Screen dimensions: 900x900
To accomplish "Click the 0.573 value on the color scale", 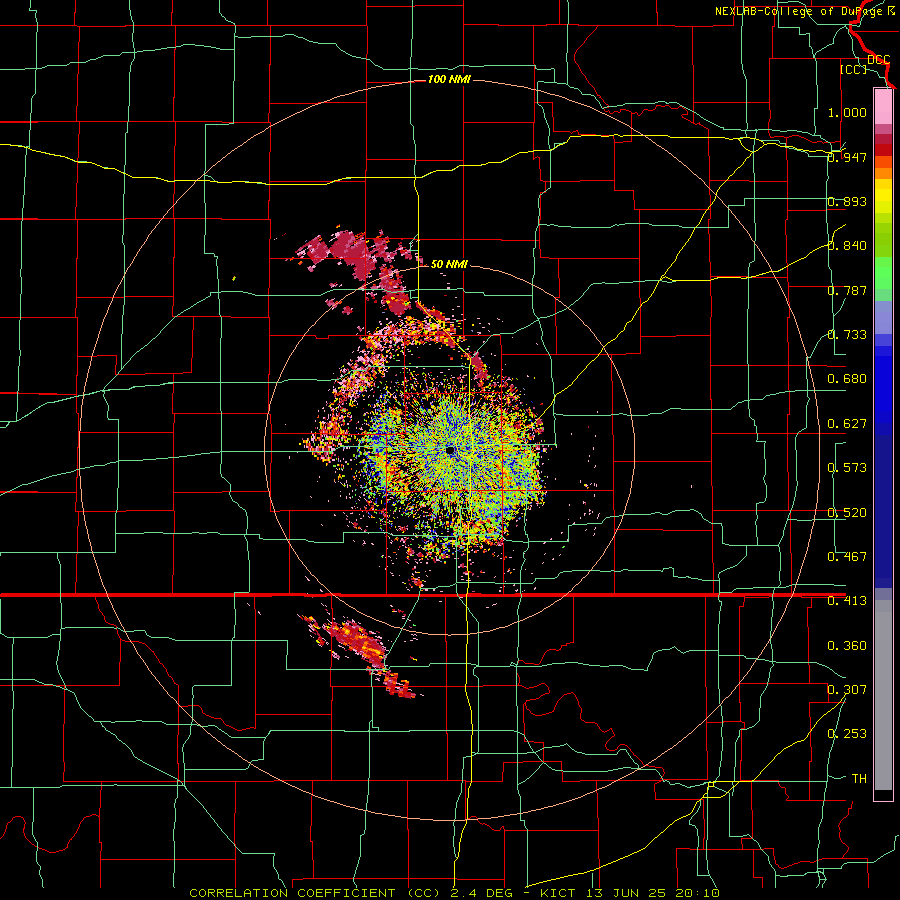I will pyautogui.click(x=847, y=468).
